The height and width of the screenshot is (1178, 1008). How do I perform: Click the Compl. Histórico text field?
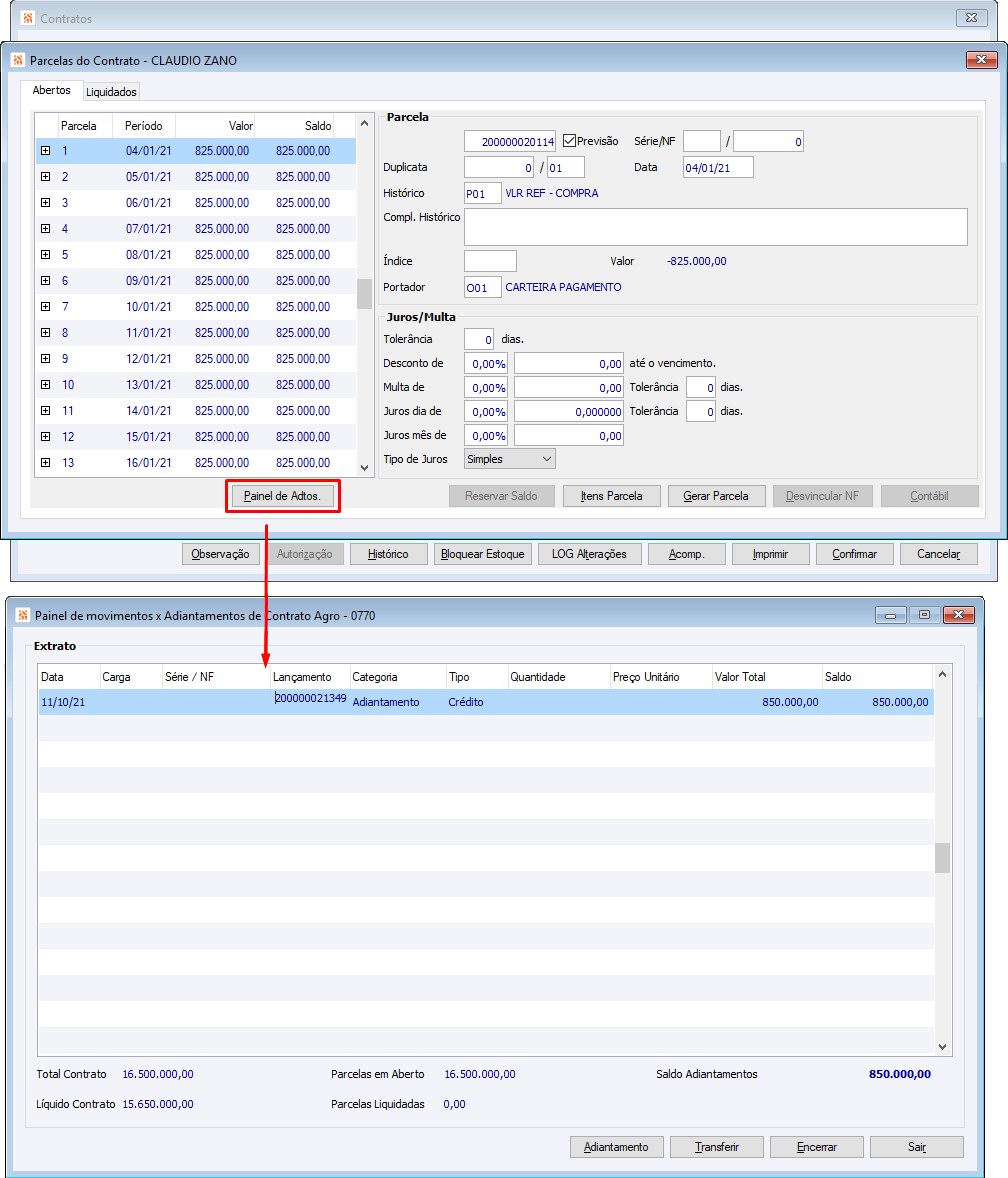716,227
